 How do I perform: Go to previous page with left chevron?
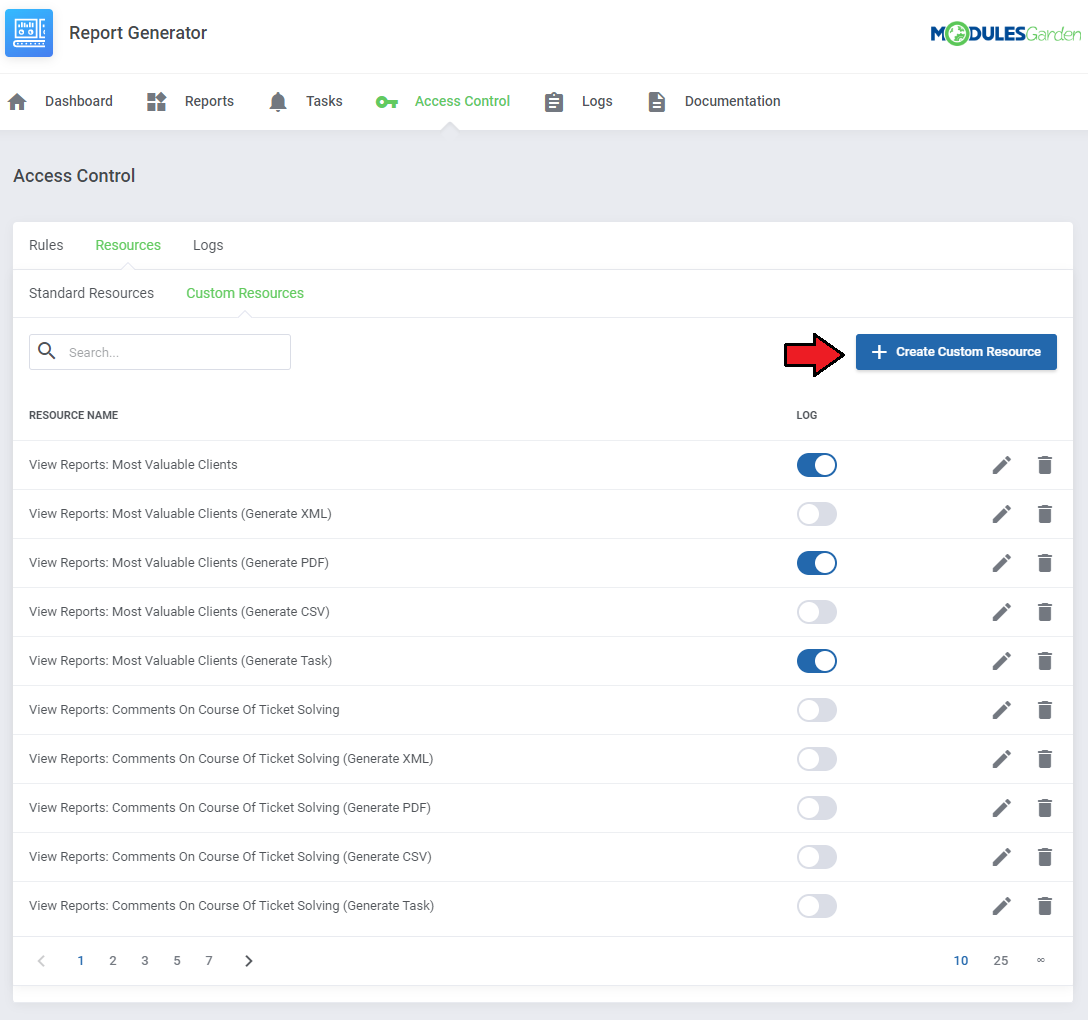42,961
